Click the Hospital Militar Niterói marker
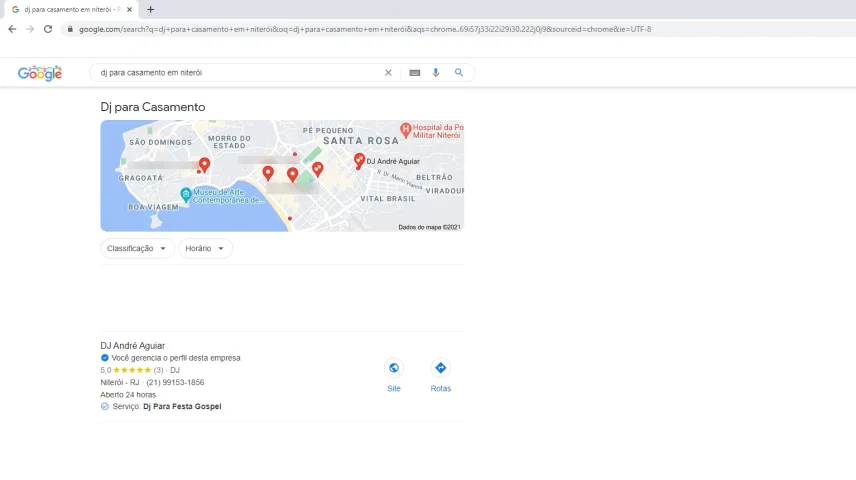856x480 pixels. pyautogui.click(x=406, y=129)
